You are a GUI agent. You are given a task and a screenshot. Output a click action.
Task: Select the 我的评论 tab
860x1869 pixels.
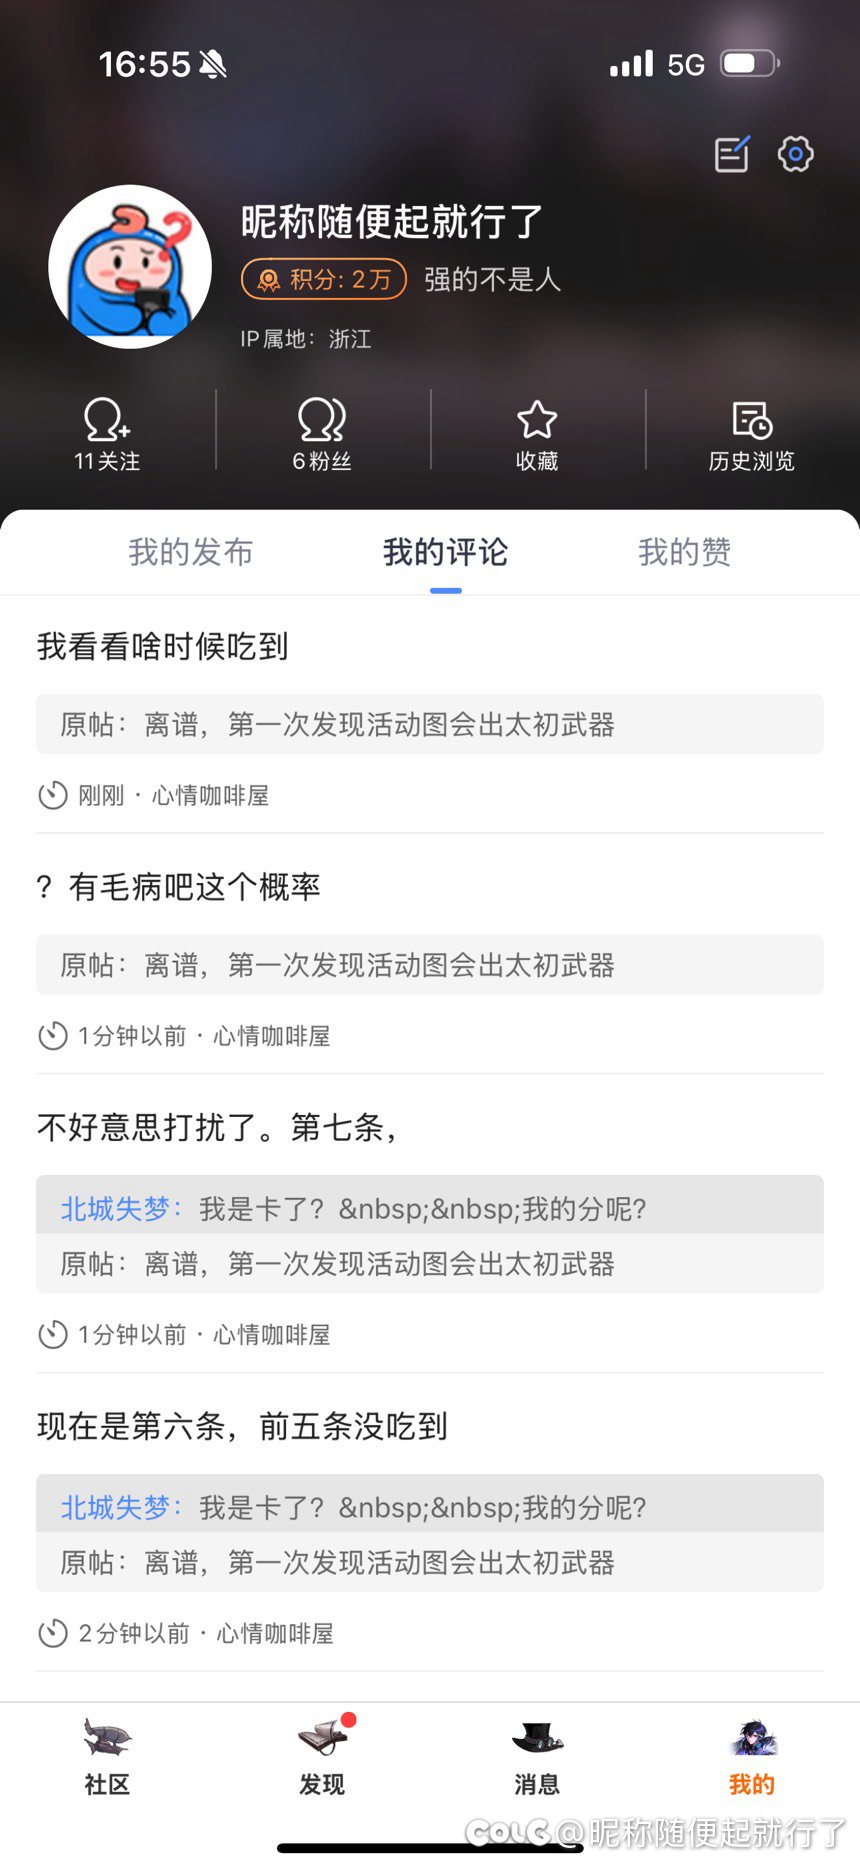pos(445,552)
